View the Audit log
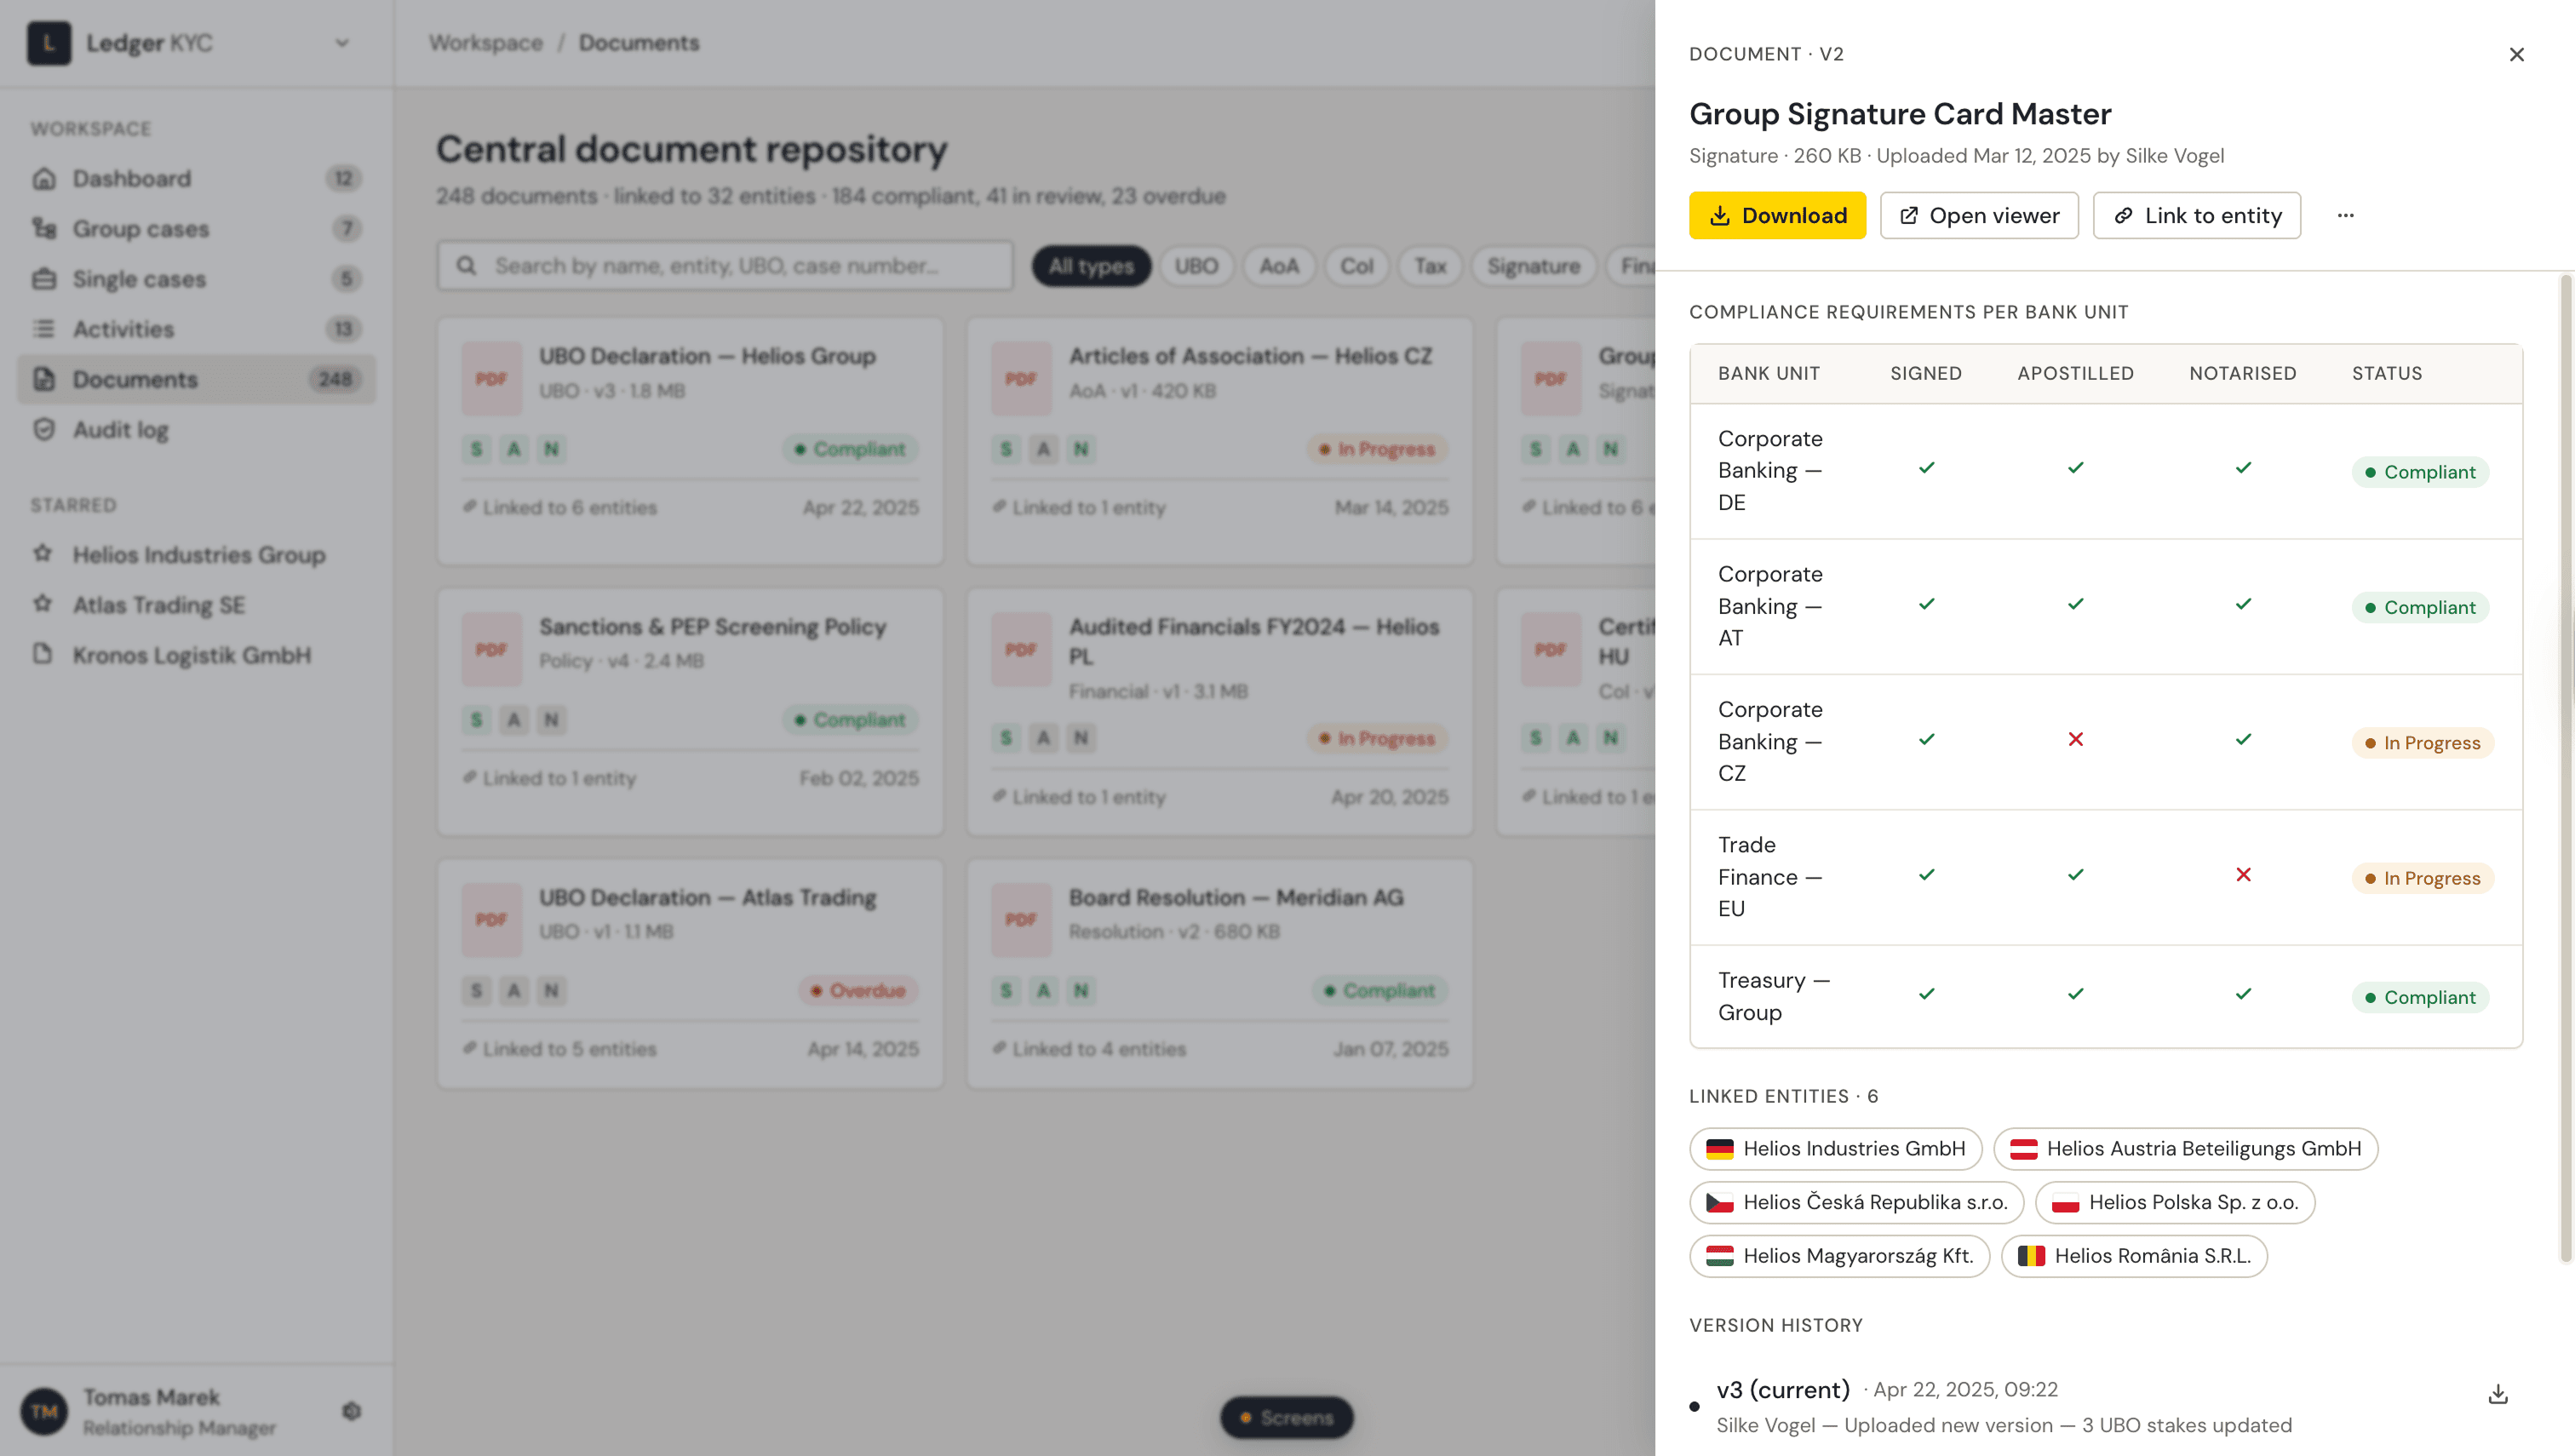This screenshot has height=1456, width=2575. pyautogui.click(x=122, y=430)
